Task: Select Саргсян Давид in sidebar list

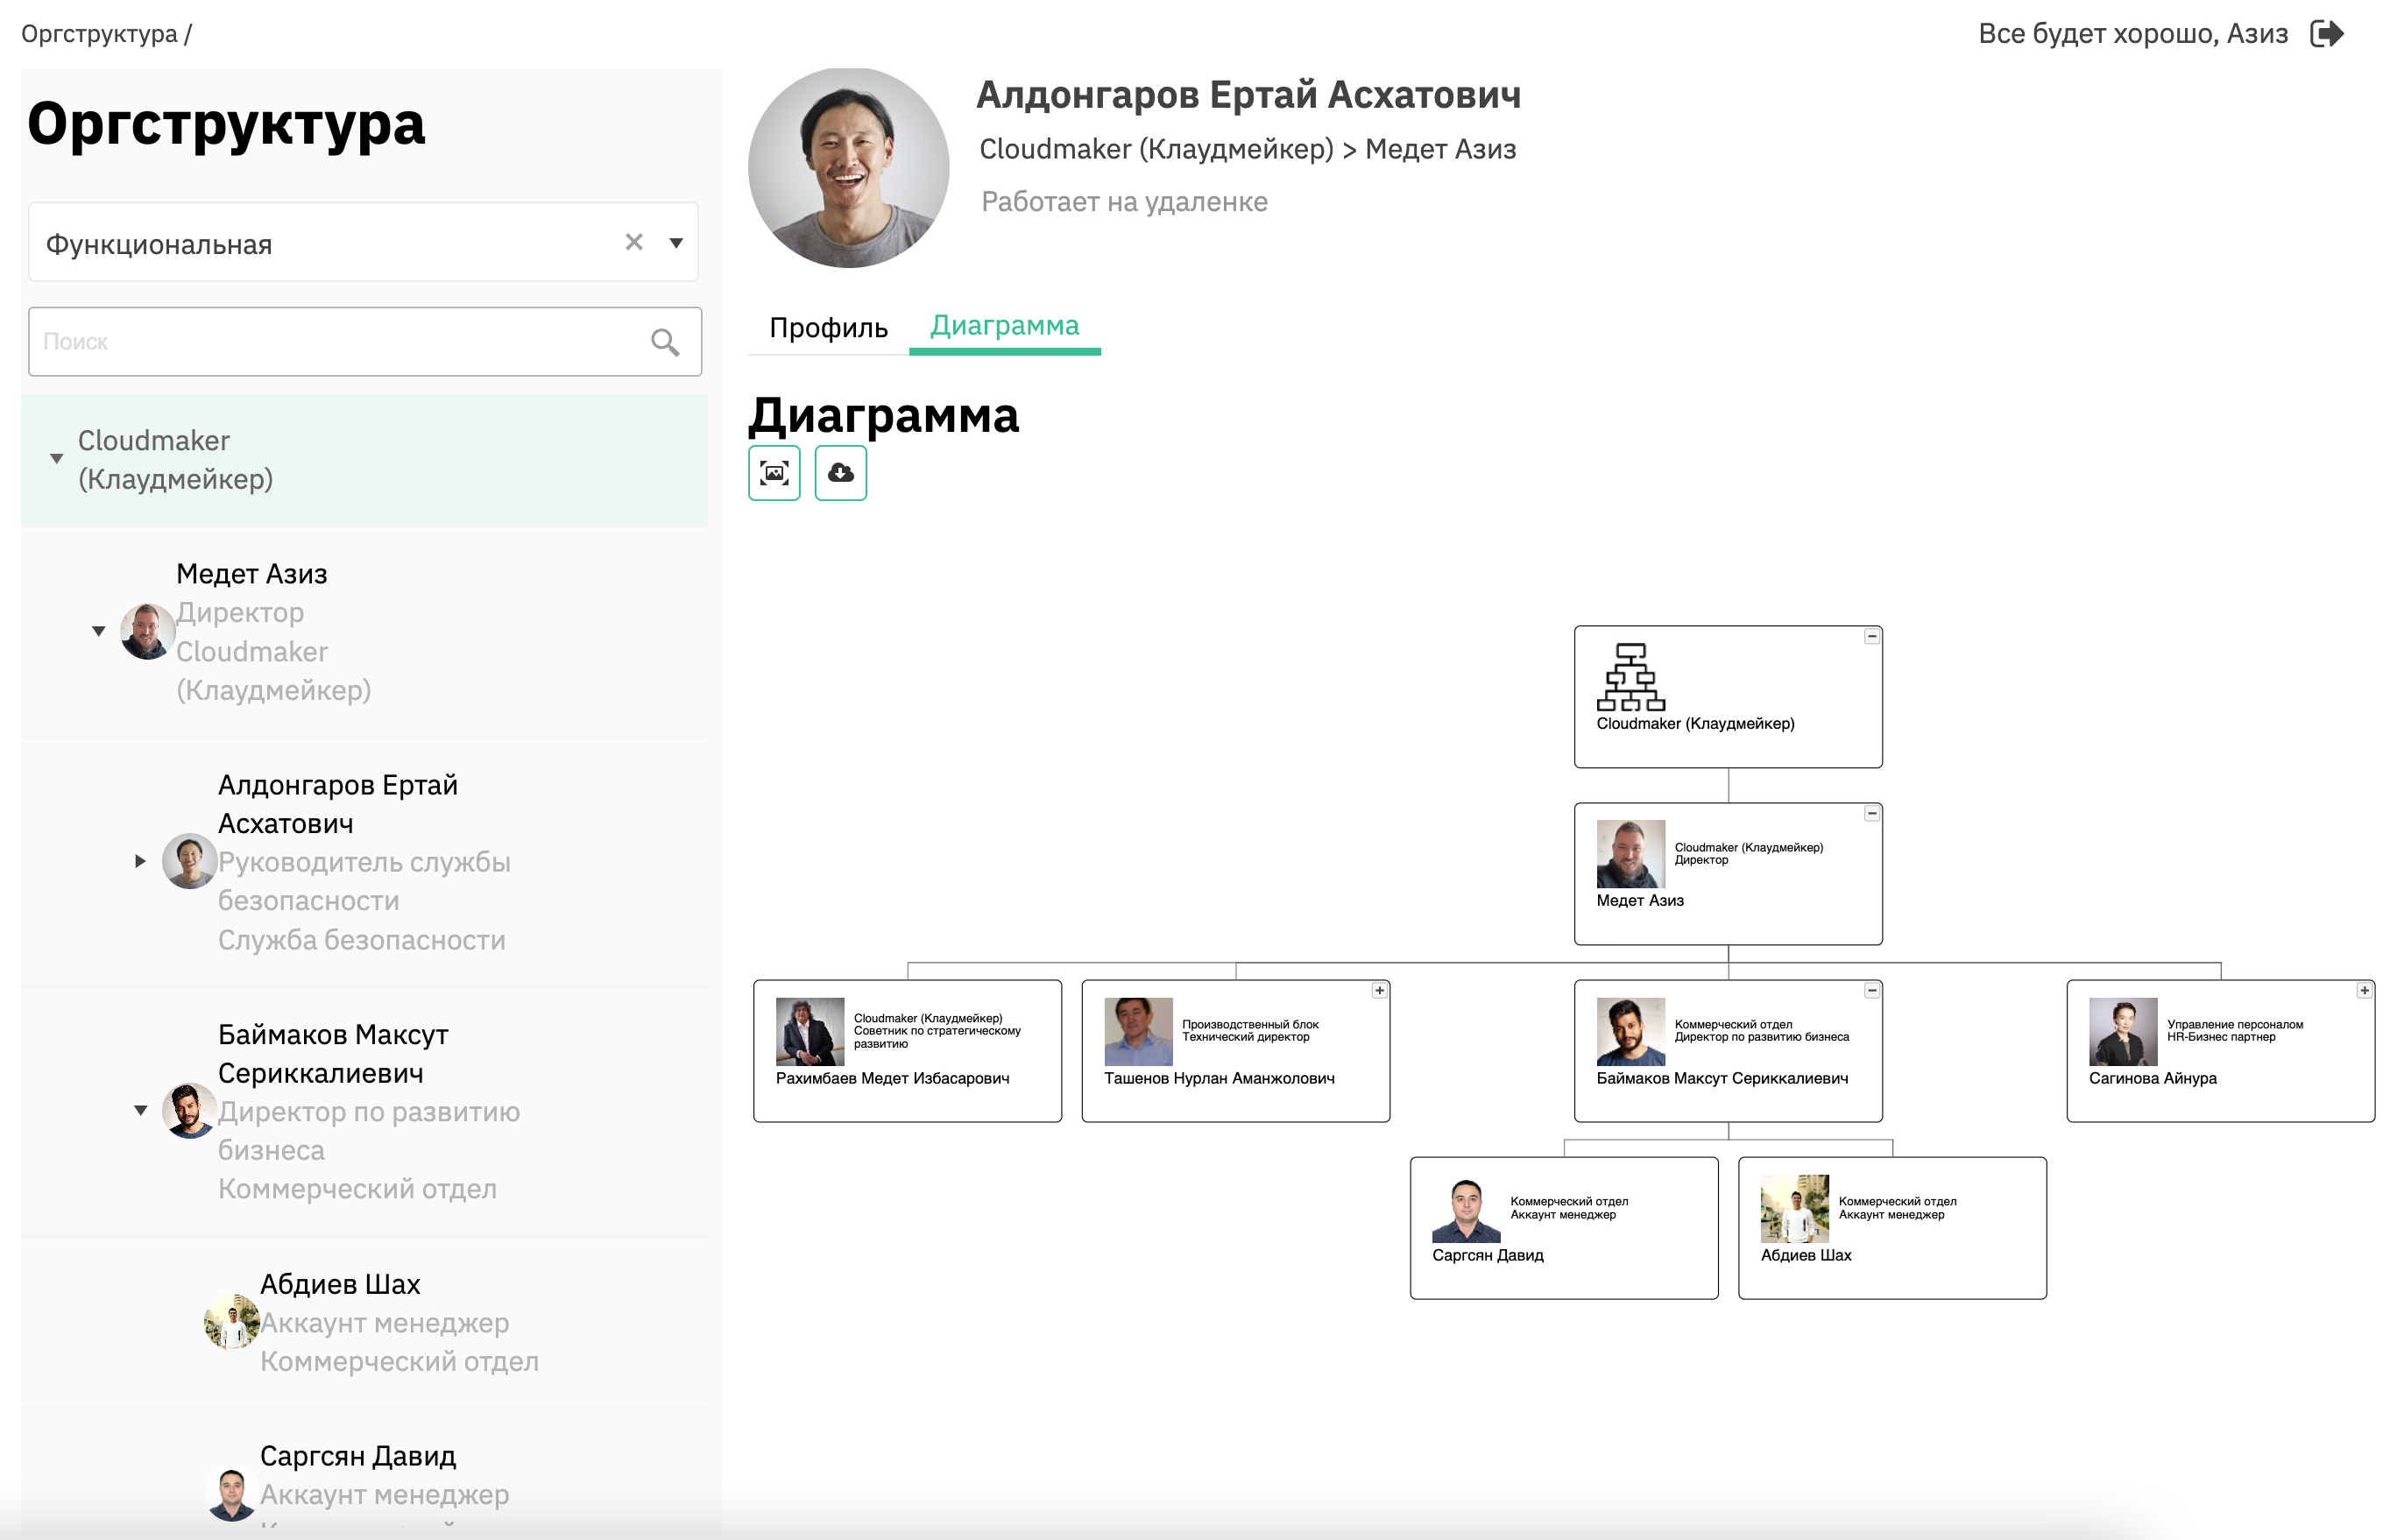Action: [358, 1455]
